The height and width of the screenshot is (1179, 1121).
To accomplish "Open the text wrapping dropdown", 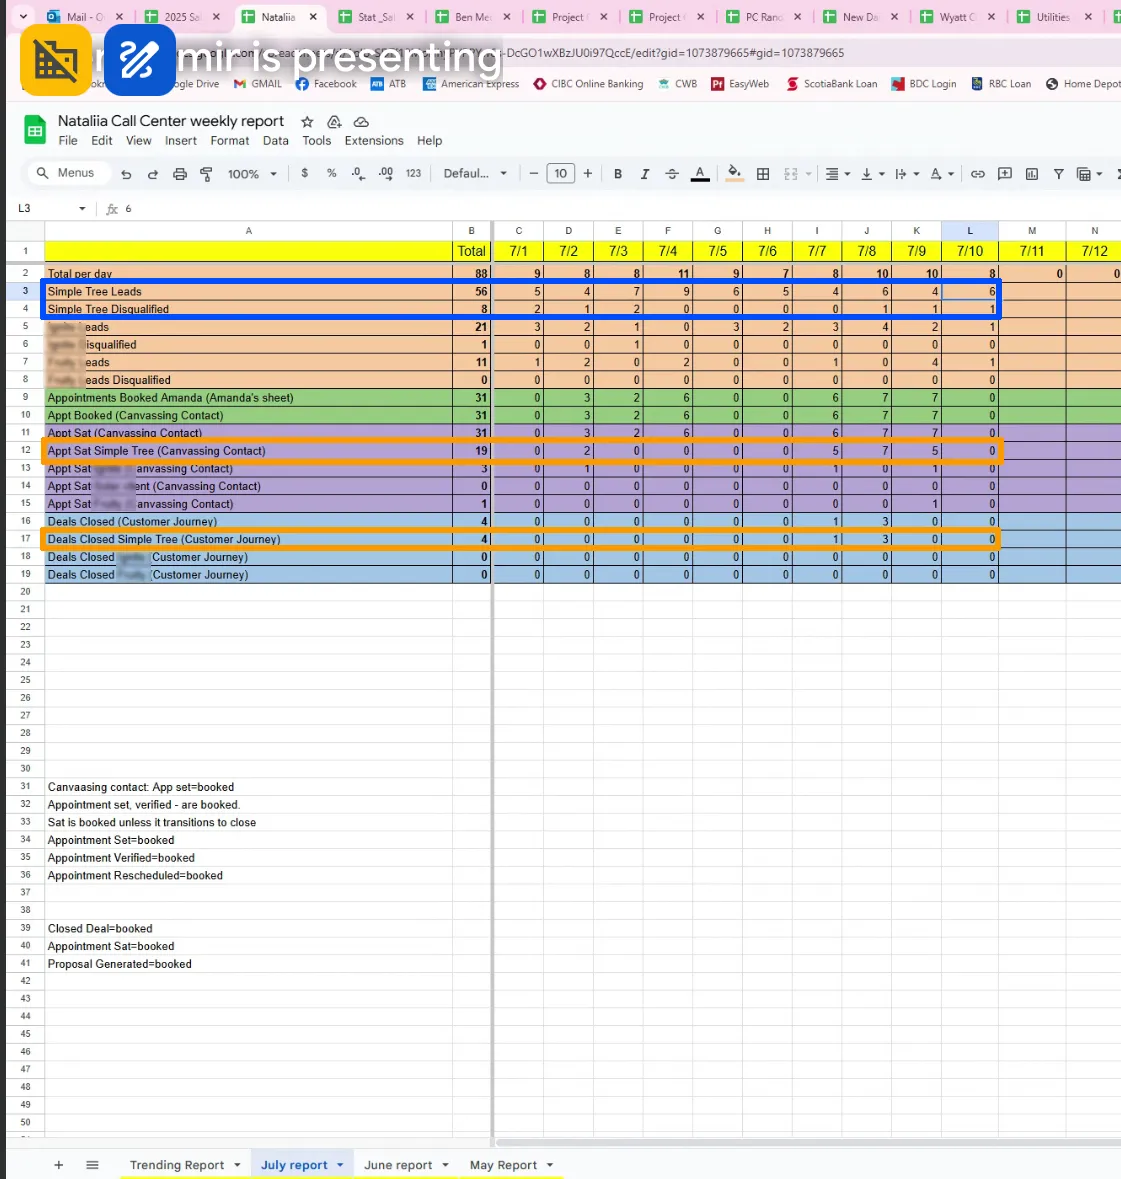I will coord(907,174).
